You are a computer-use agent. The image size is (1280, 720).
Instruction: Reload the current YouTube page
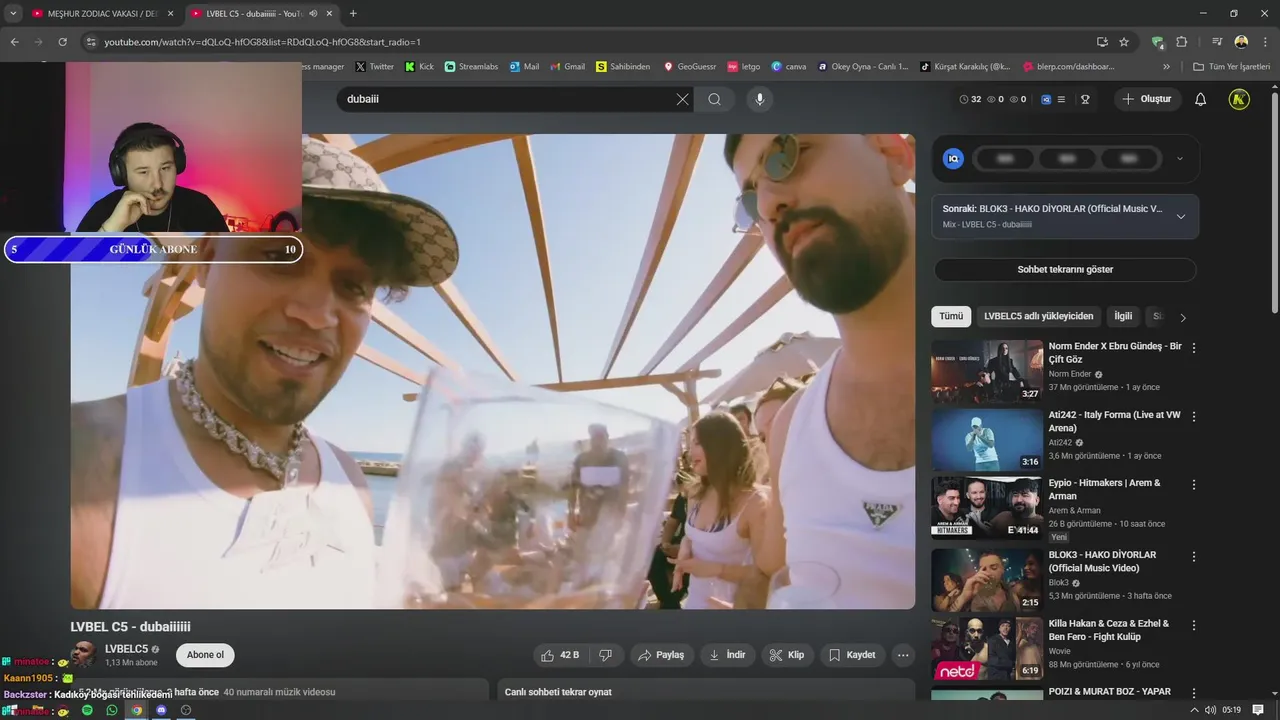pyautogui.click(x=62, y=42)
